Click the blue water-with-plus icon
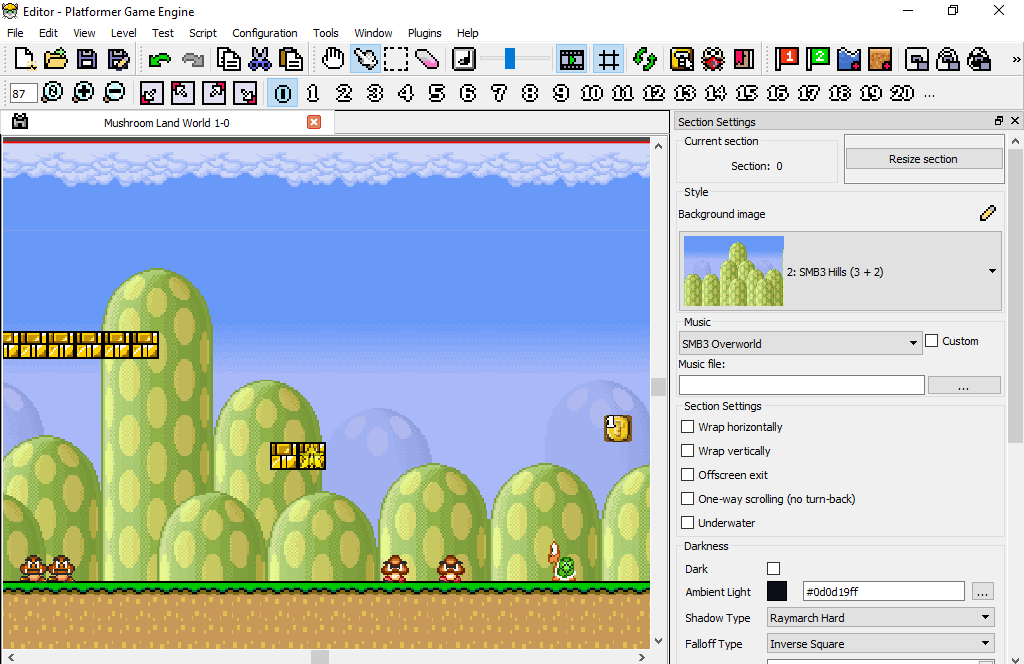 [x=849, y=59]
